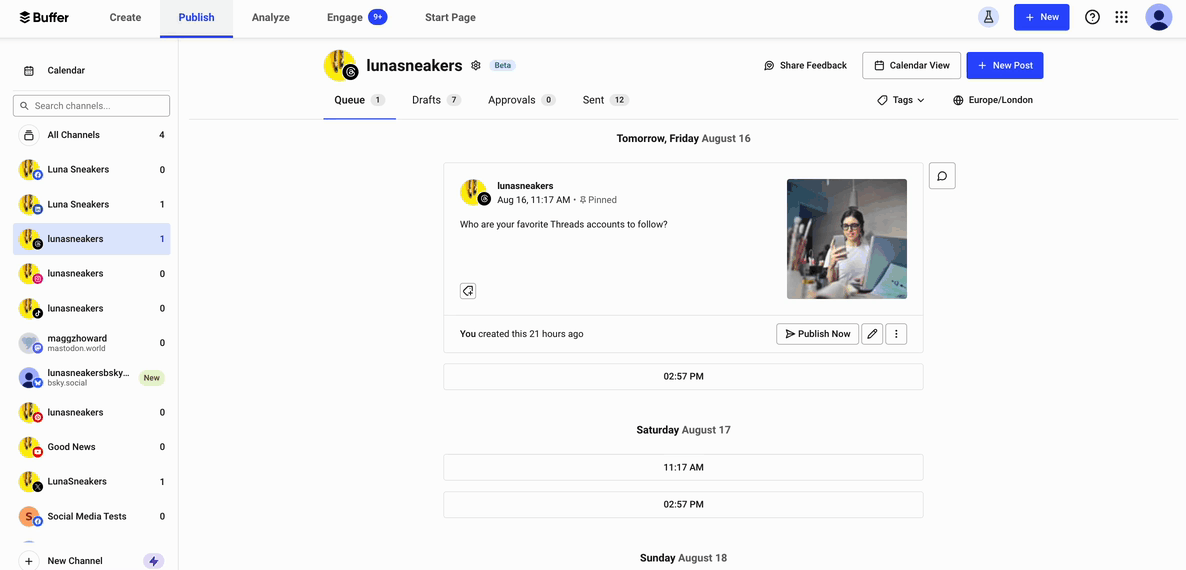Open the post comment bubble icon
1186x570 pixels.
(x=942, y=176)
